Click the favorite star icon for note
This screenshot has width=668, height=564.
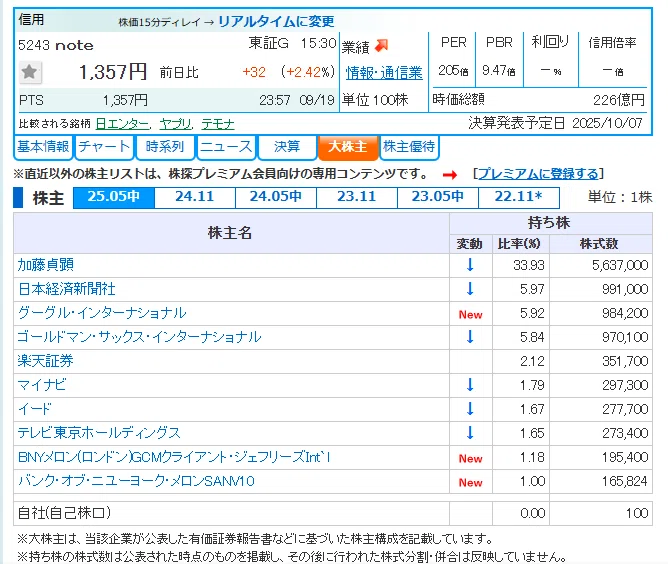[x=30, y=72]
